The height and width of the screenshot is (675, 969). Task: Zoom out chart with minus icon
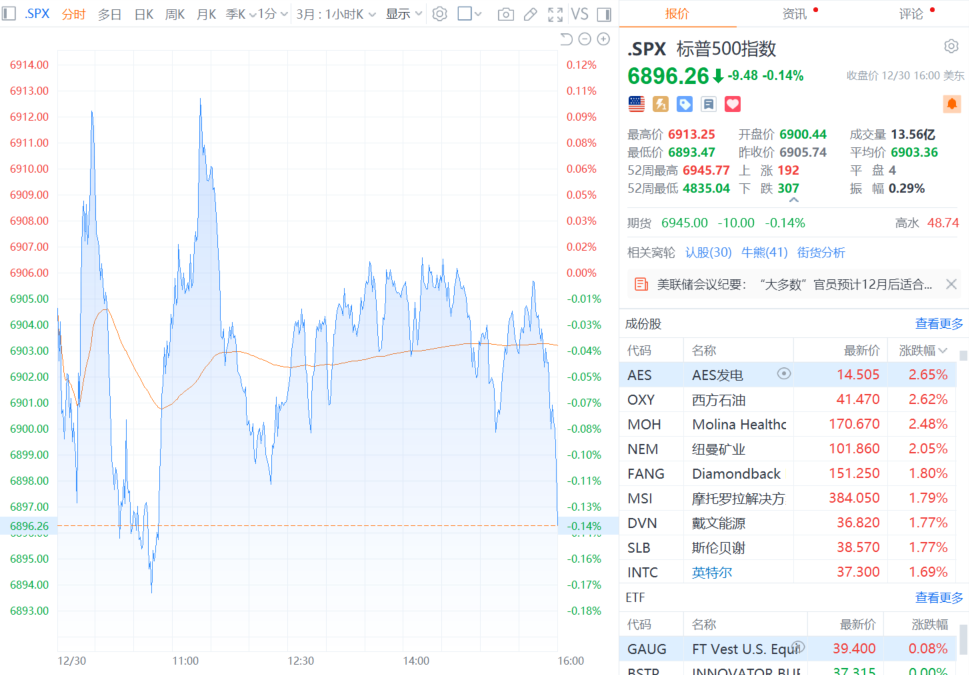(x=585, y=39)
